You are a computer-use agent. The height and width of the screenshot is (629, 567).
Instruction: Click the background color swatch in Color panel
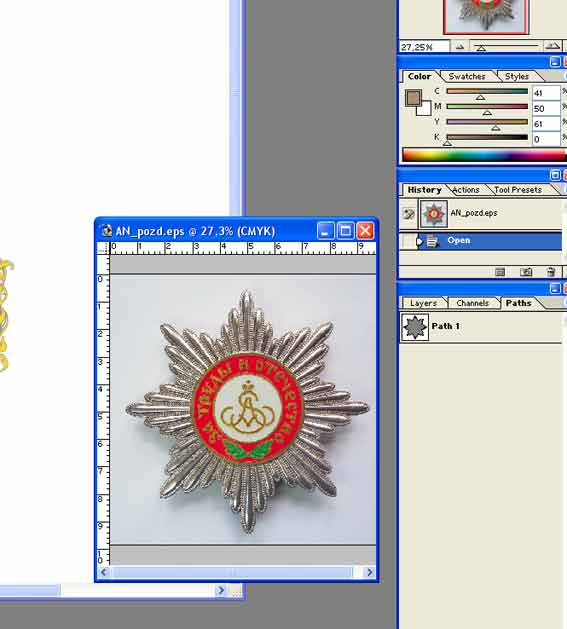[426, 111]
